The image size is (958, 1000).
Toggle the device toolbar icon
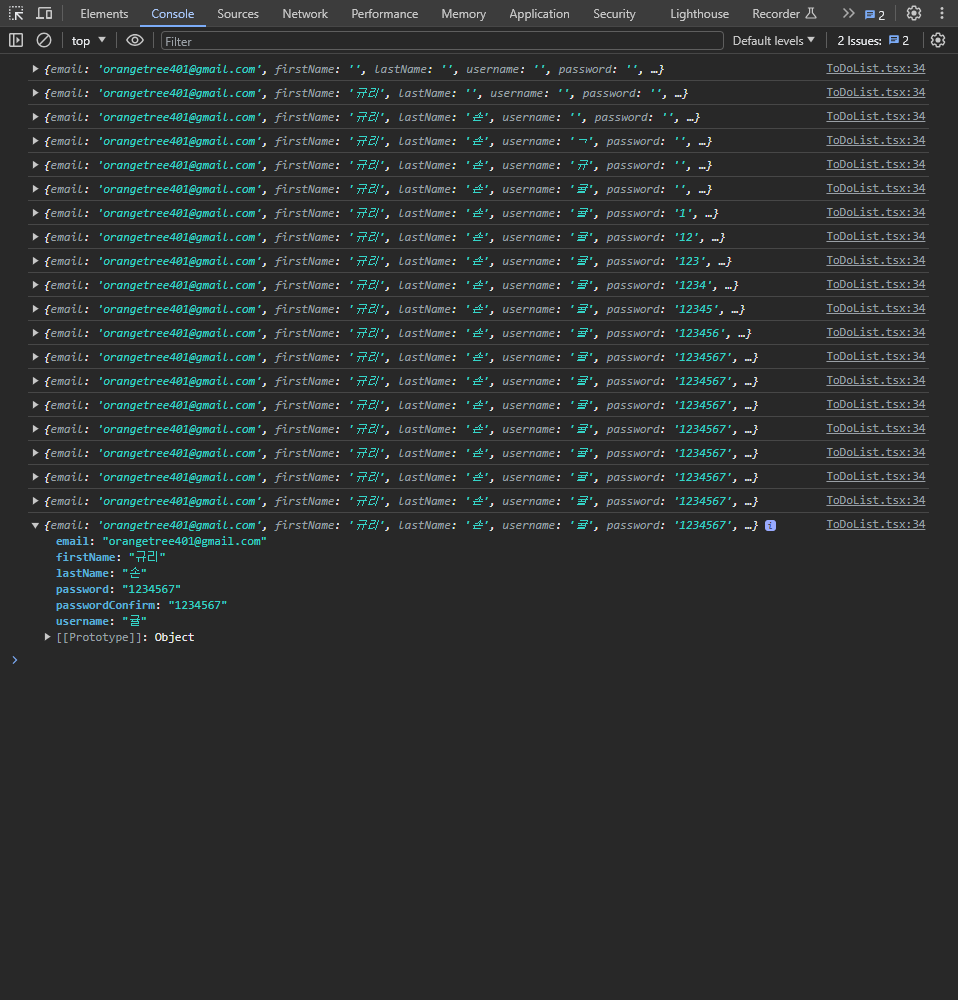[44, 13]
